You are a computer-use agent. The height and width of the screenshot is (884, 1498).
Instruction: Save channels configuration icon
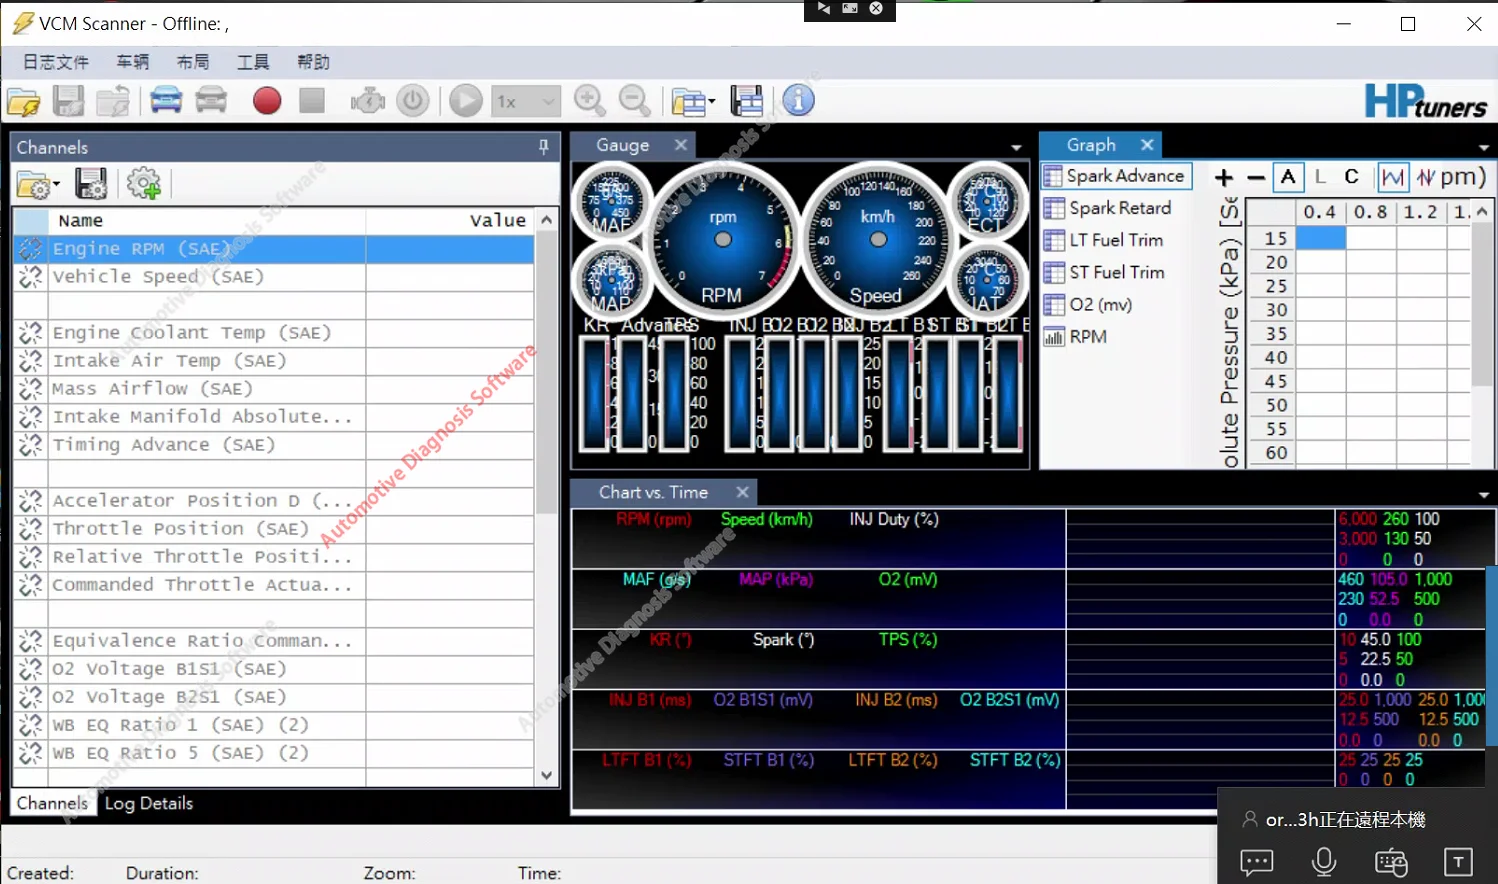coord(91,184)
